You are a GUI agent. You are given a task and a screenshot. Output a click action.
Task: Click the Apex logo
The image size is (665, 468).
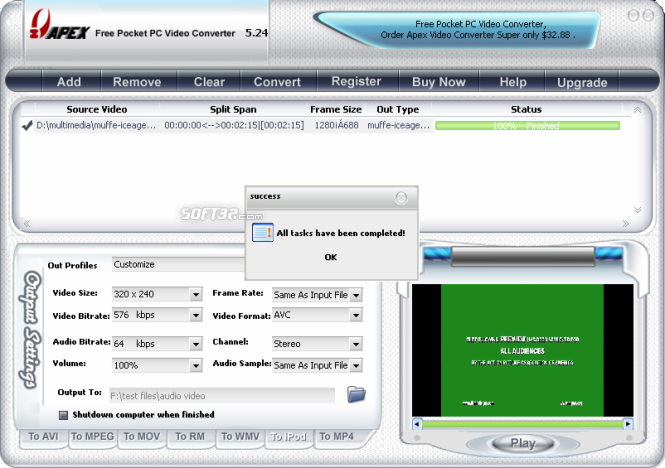59,25
